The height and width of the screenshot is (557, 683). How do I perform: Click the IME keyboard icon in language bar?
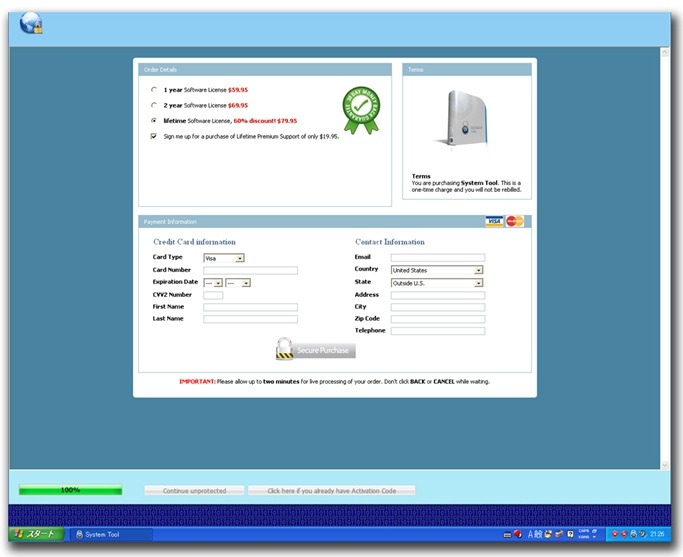[x=507, y=535]
